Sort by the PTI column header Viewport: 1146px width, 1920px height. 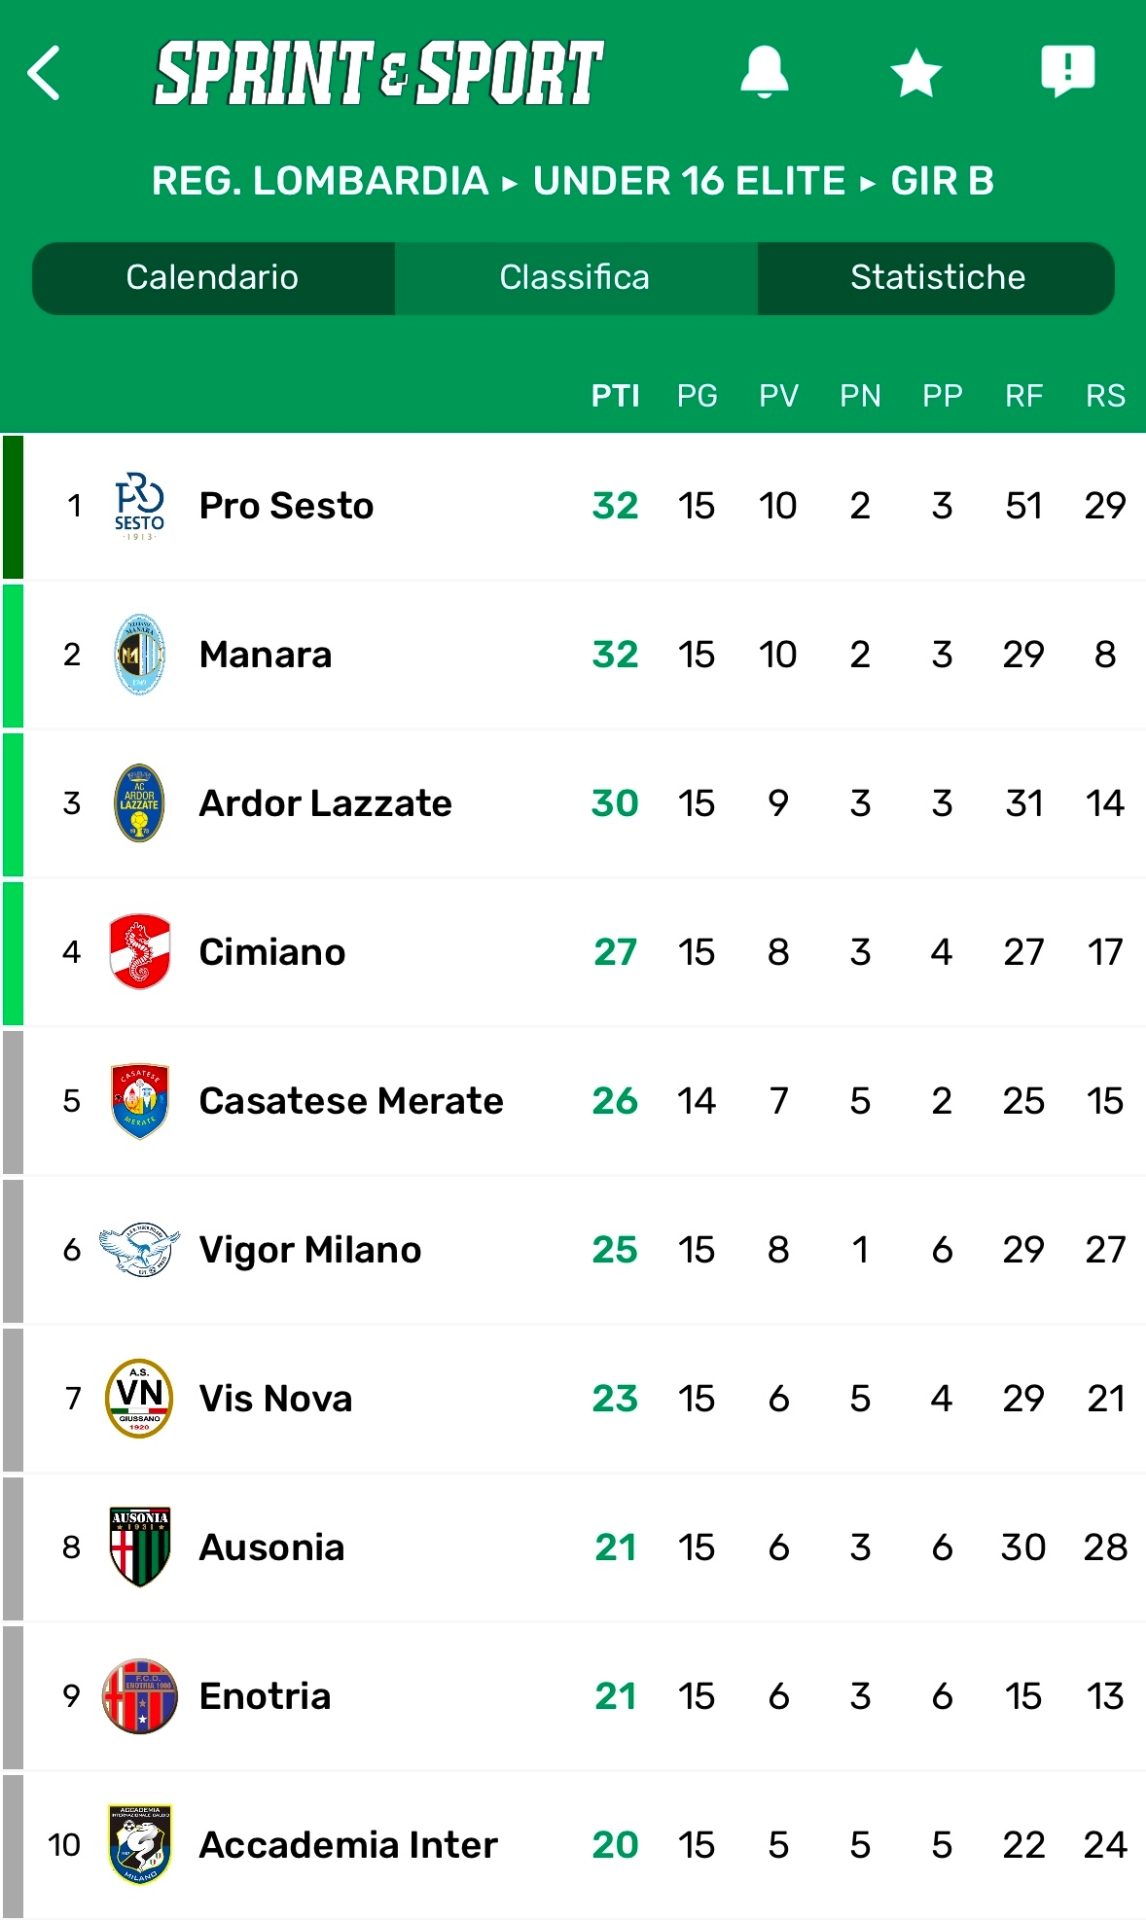[x=615, y=396]
